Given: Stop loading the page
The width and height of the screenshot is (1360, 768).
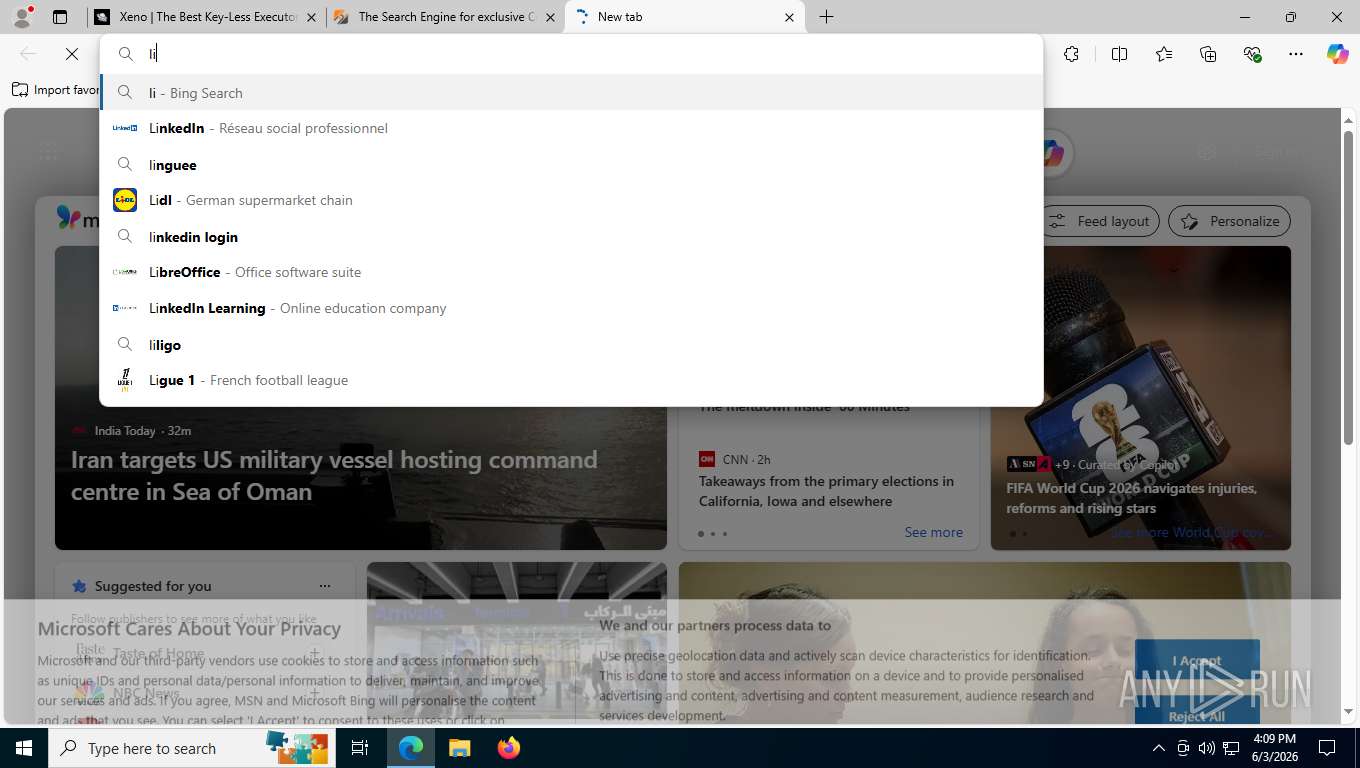Looking at the screenshot, I should [x=72, y=54].
